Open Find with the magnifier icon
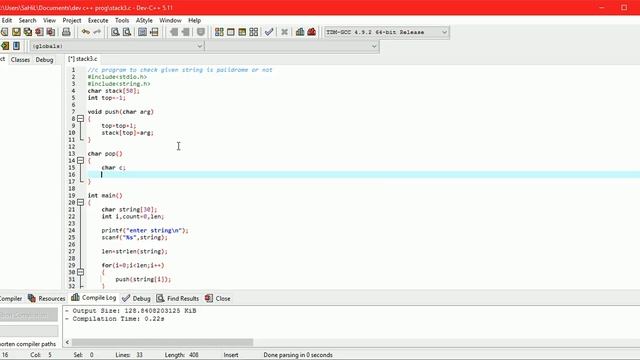Viewport: 640px width, 360px height. coord(116,32)
